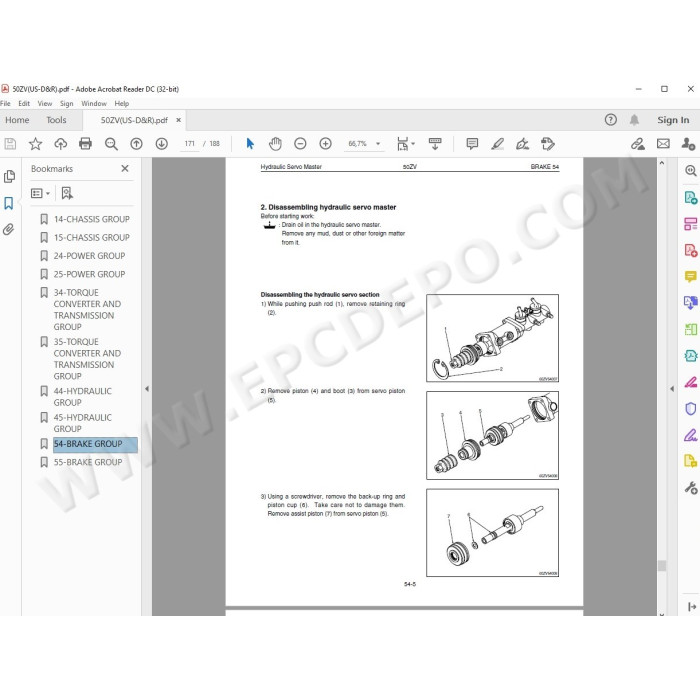This screenshot has height=700, width=700.
Task: Zoom out with the minus icon
Action: 300,144
